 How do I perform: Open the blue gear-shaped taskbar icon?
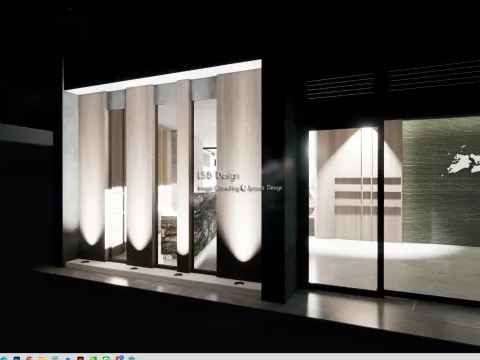[x=132, y=358]
